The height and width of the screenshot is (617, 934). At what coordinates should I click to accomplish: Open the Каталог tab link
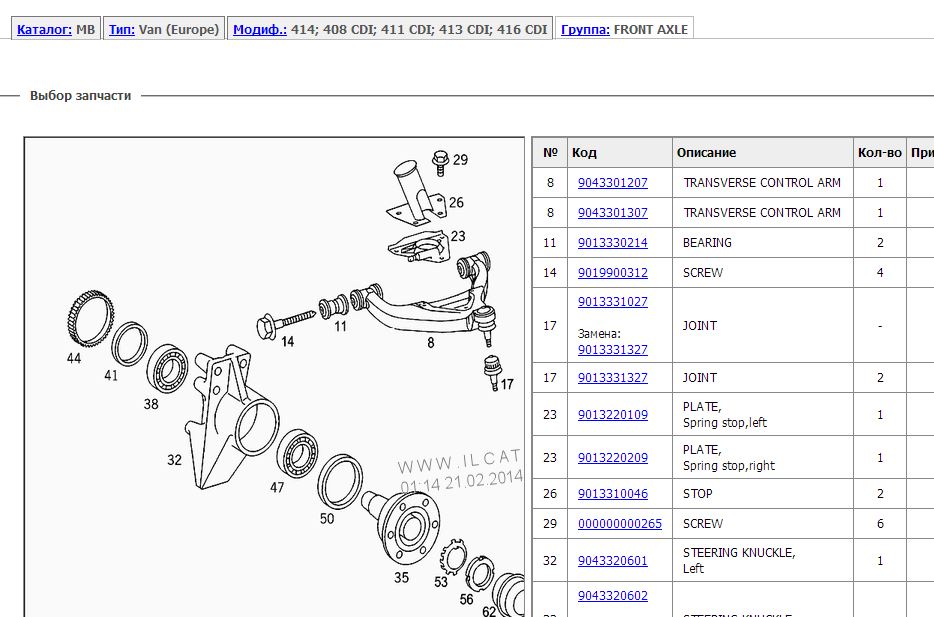(44, 30)
